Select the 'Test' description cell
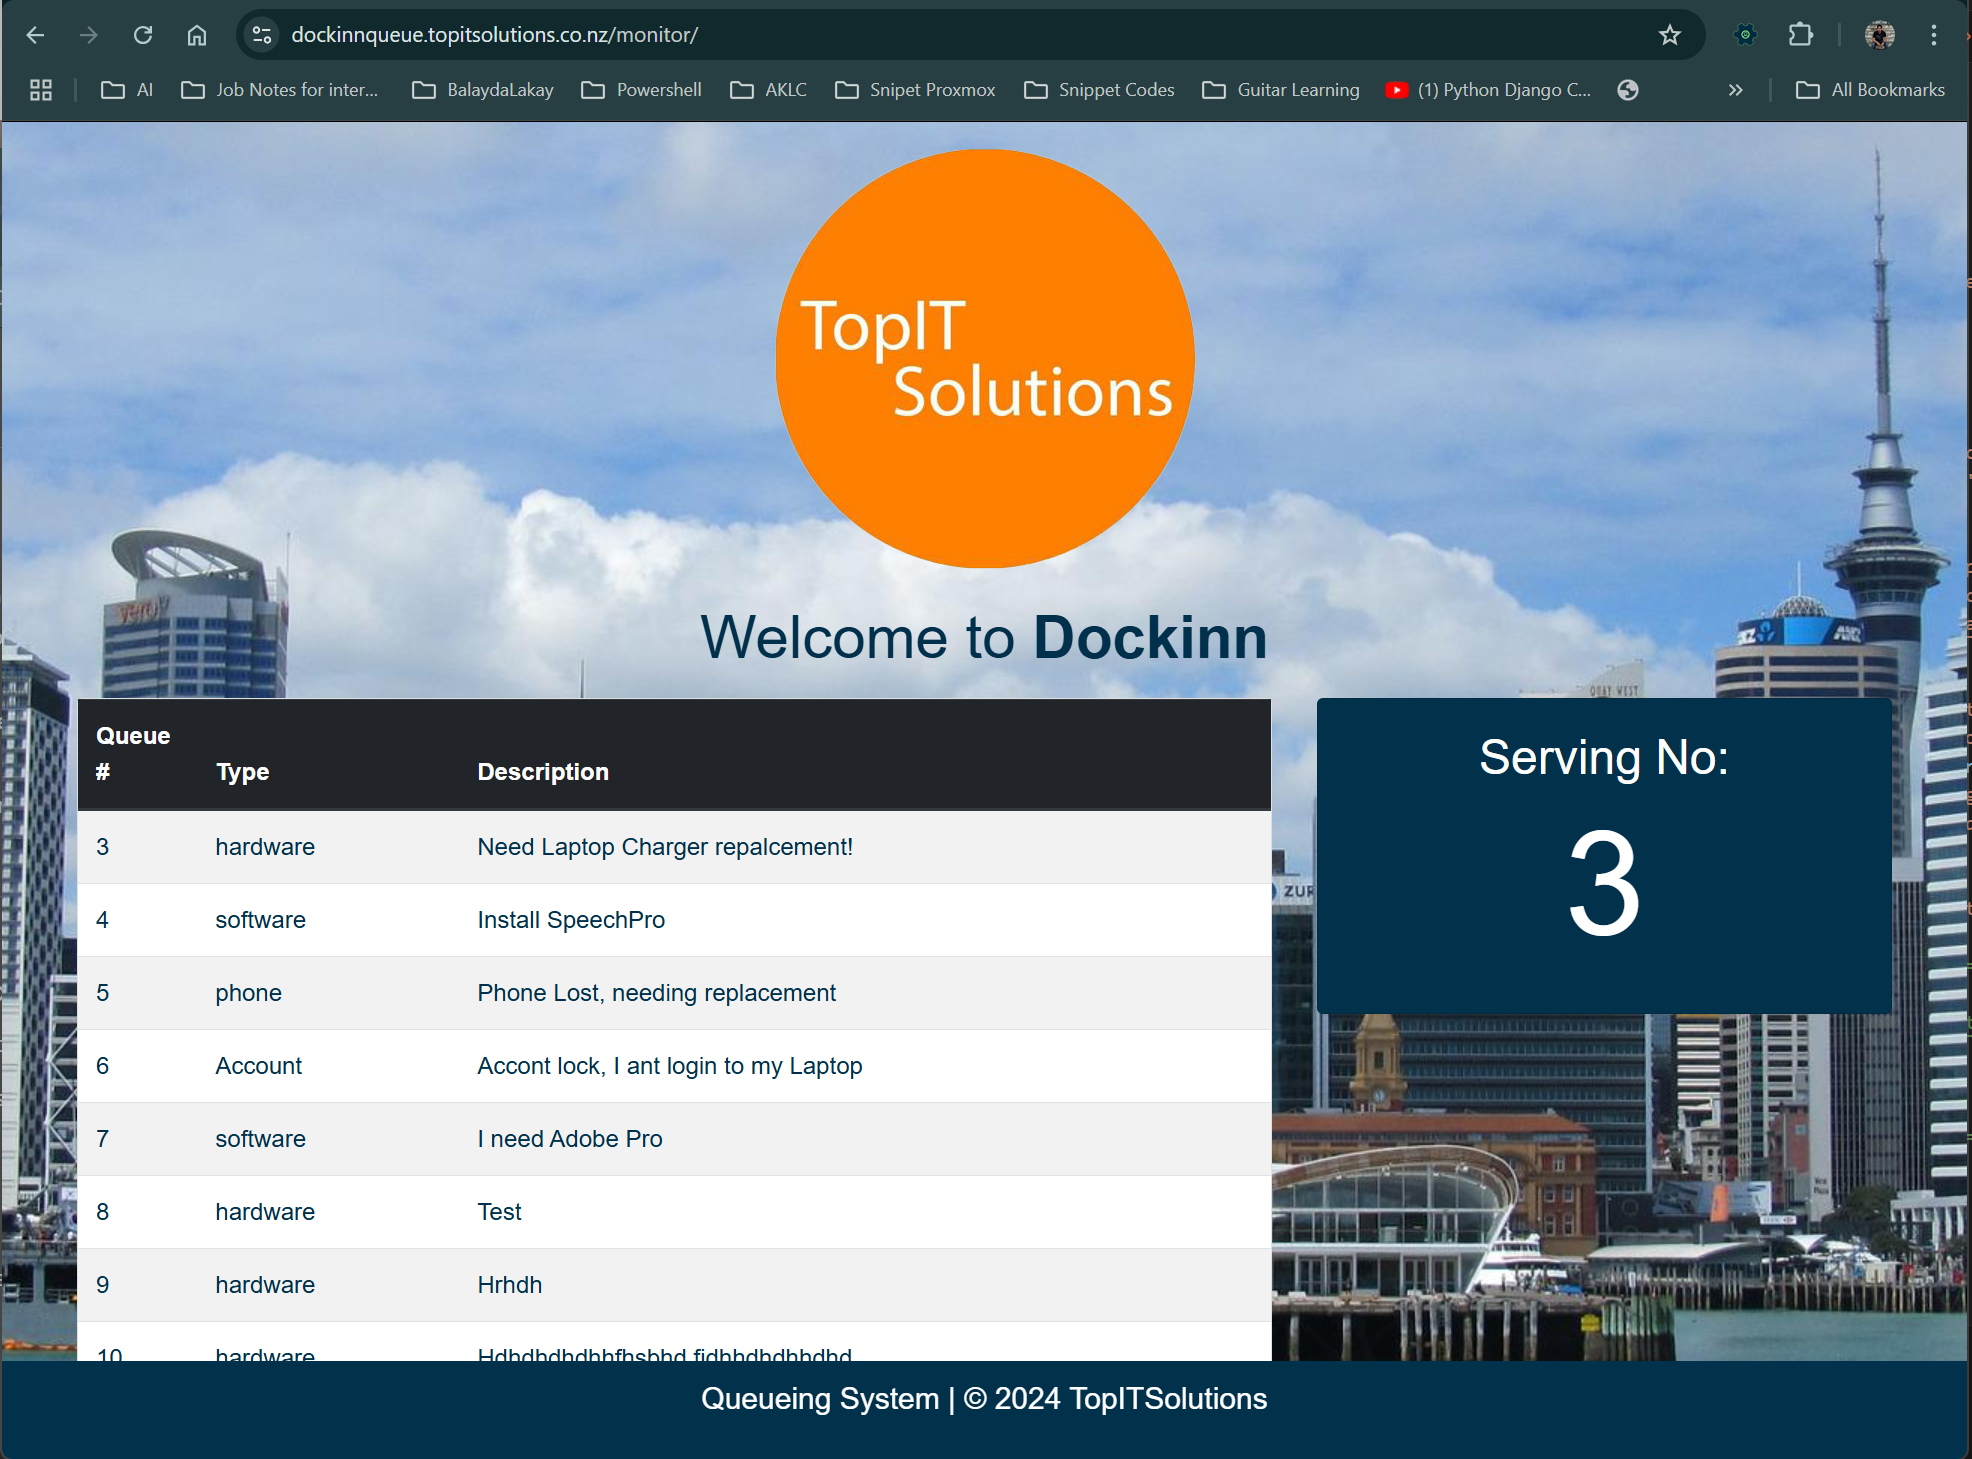1972x1459 pixels. 499,1212
